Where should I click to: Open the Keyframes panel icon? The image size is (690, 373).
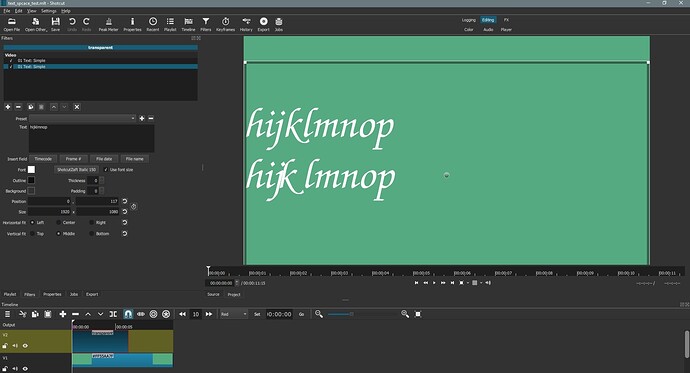(225, 24)
